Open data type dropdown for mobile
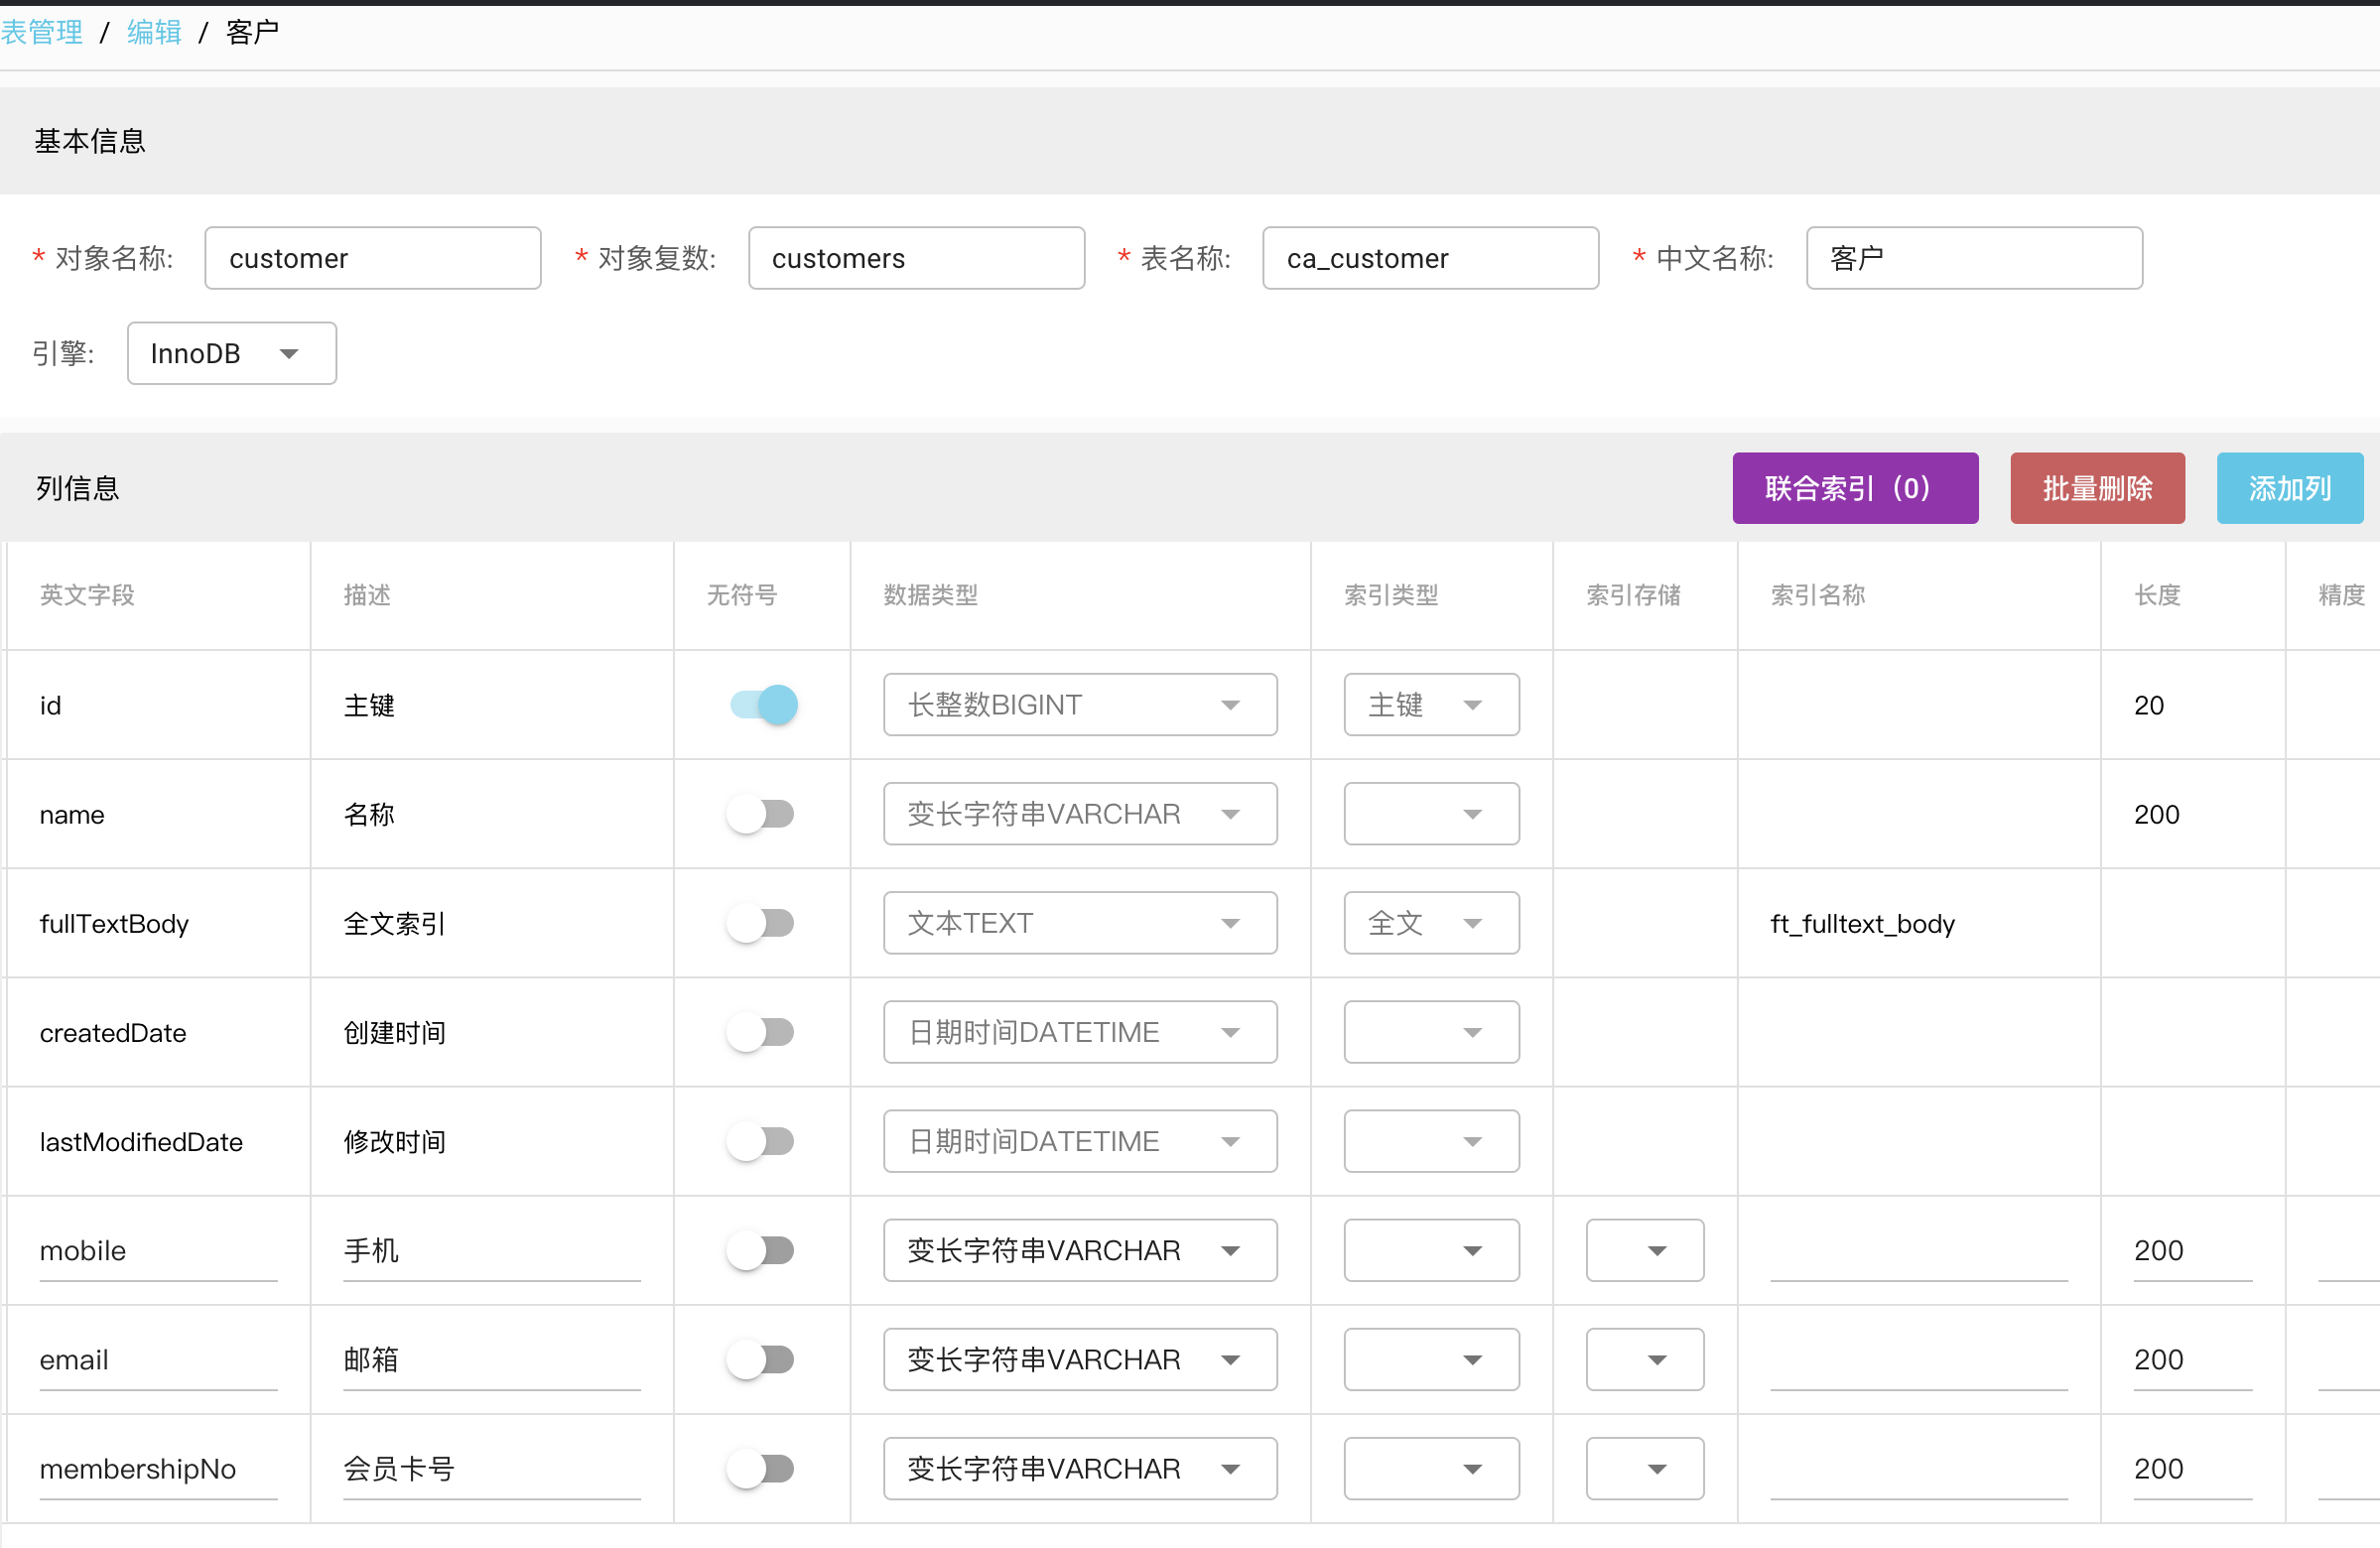This screenshot has height=1548, width=2380. pyautogui.click(x=1079, y=1250)
